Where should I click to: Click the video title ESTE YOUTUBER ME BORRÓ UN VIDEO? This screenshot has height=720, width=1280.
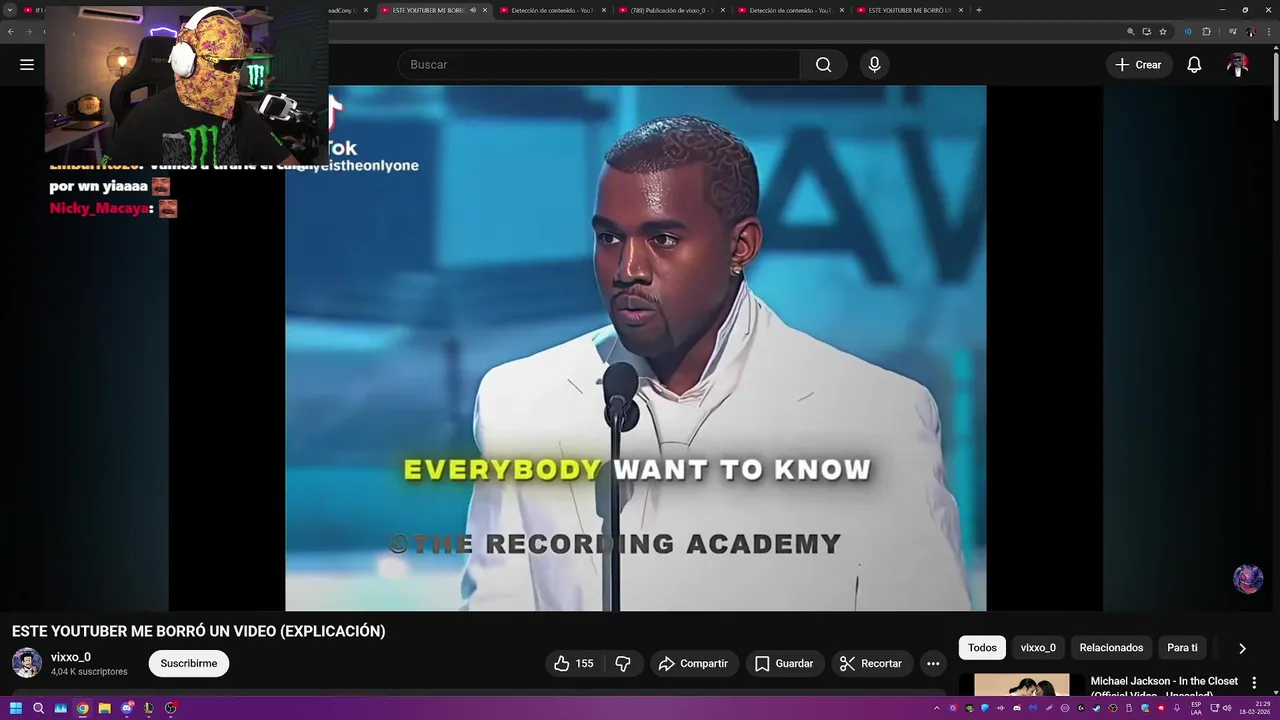pyautogui.click(x=198, y=631)
